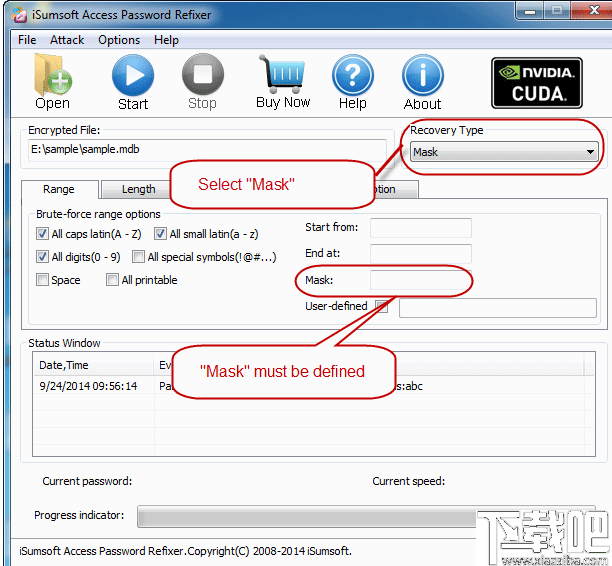Expand the Recovery Type dropdown

click(x=504, y=152)
